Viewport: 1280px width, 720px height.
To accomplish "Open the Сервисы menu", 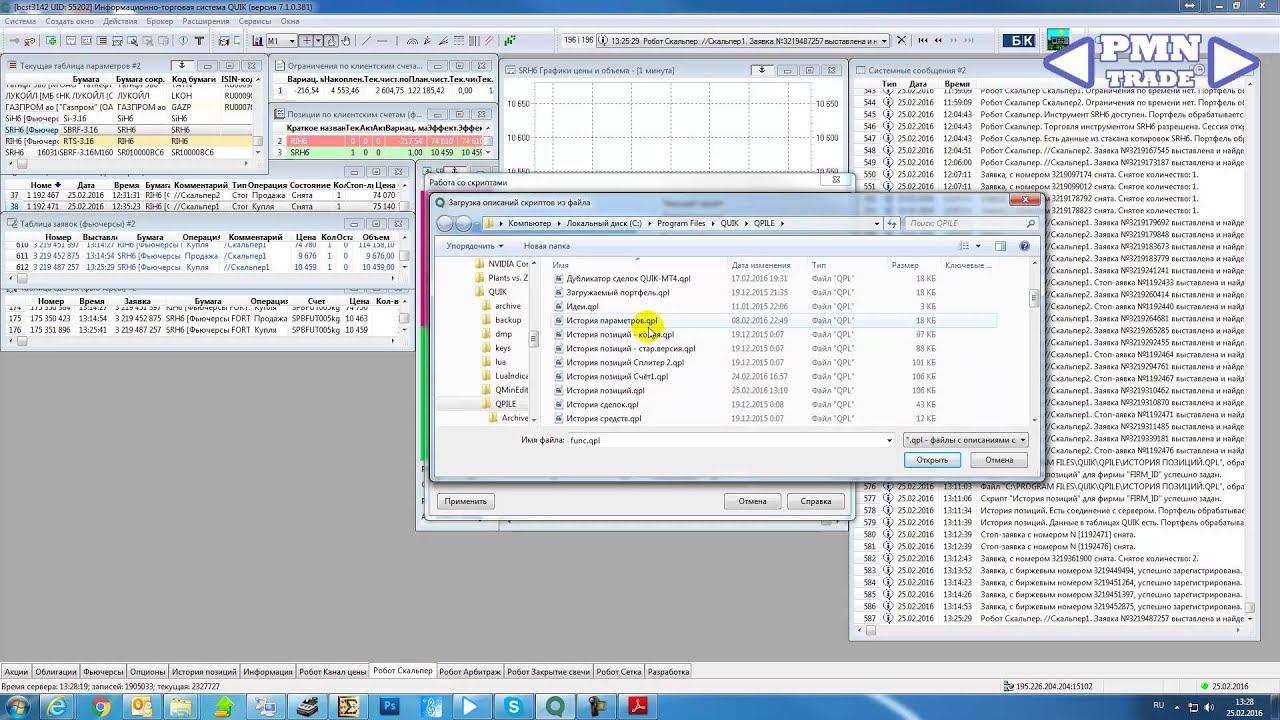I will pyautogui.click(x=255, y=20).
